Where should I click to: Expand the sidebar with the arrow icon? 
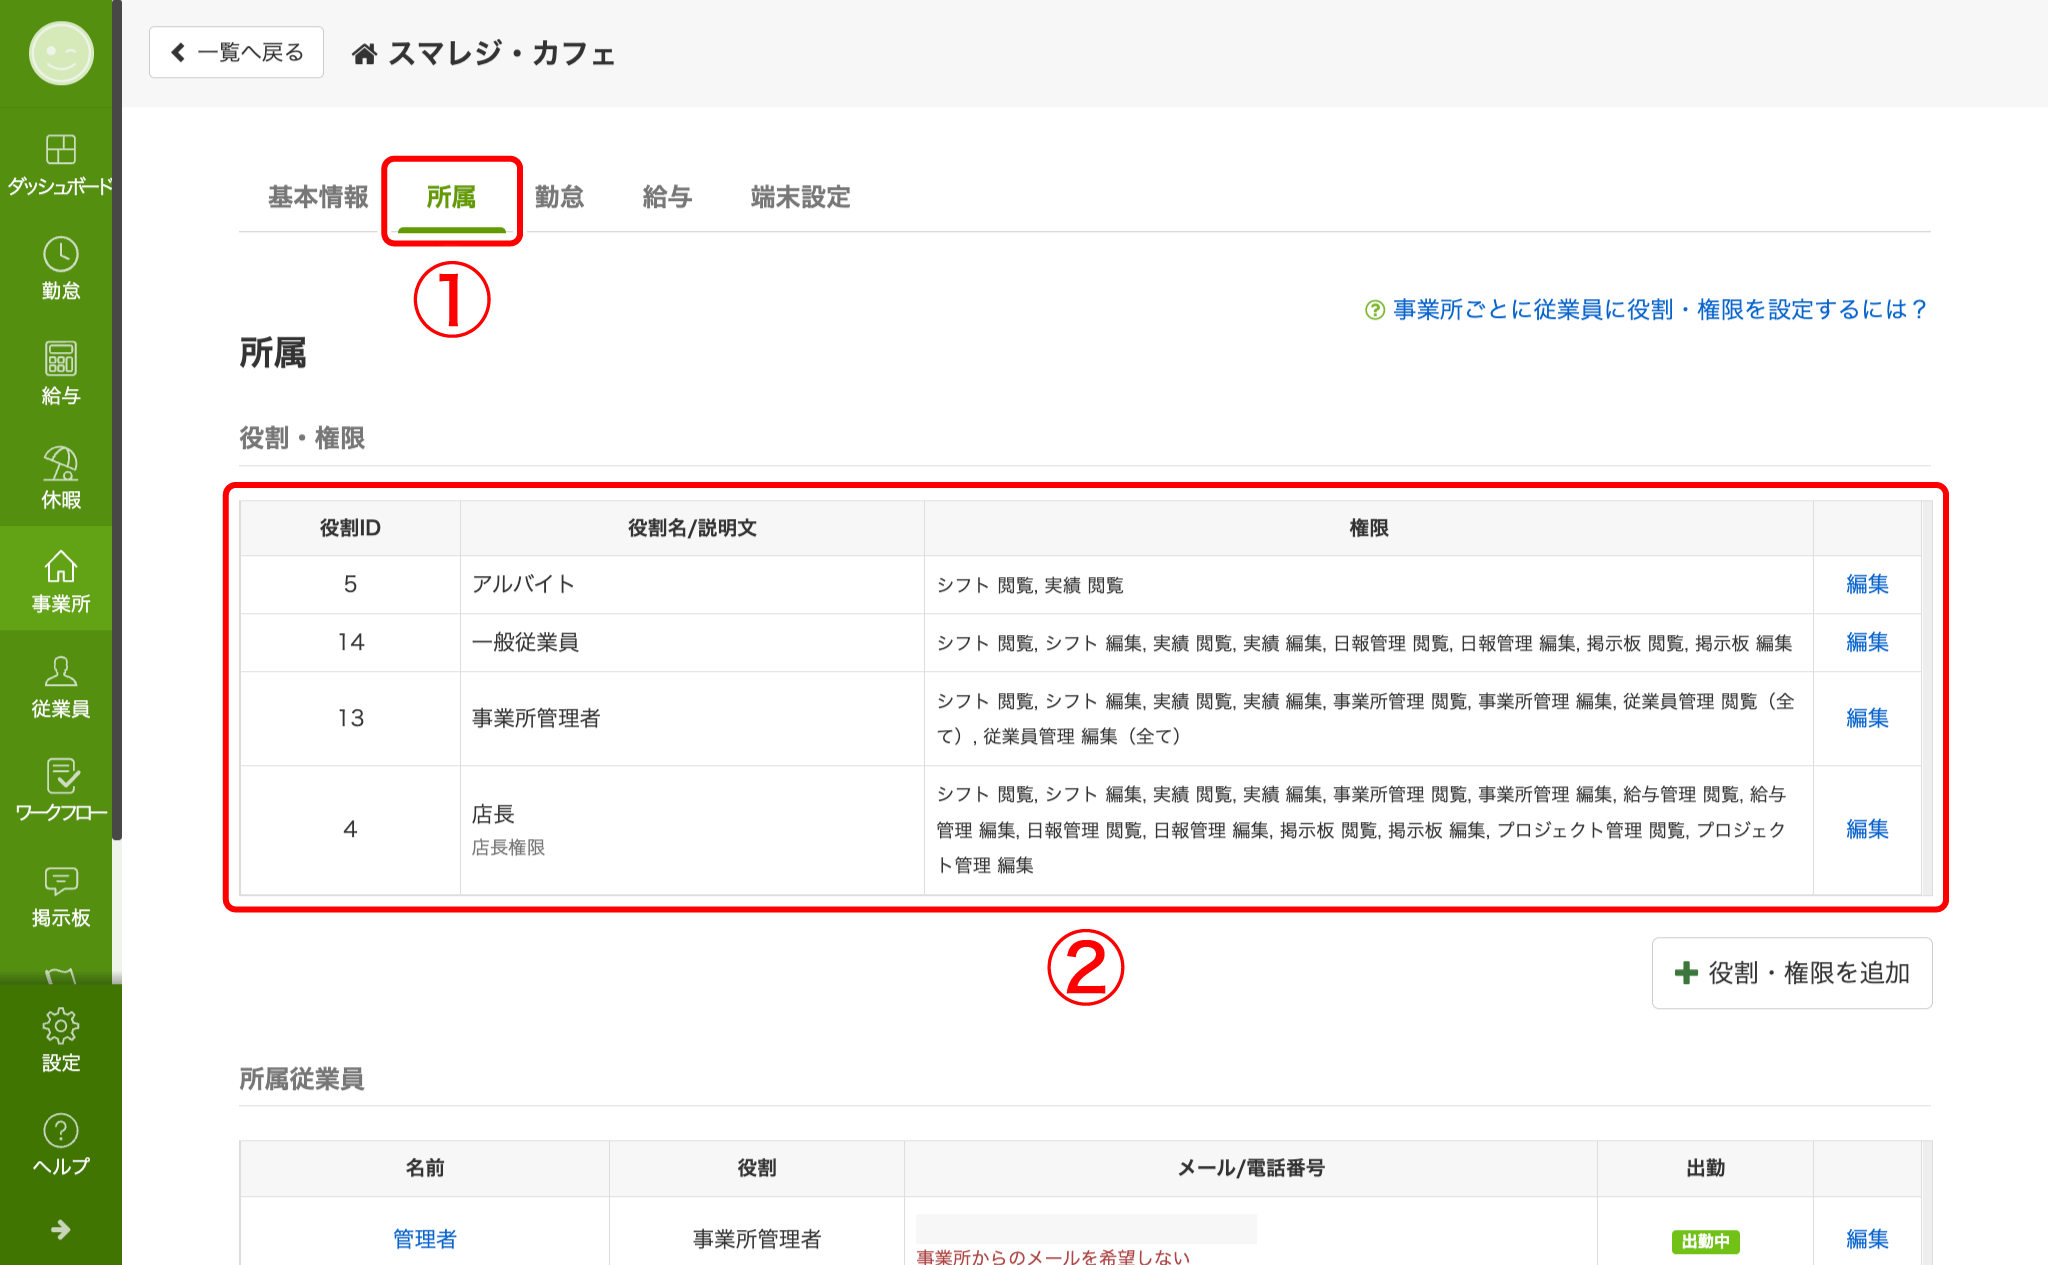[60, 1229]
